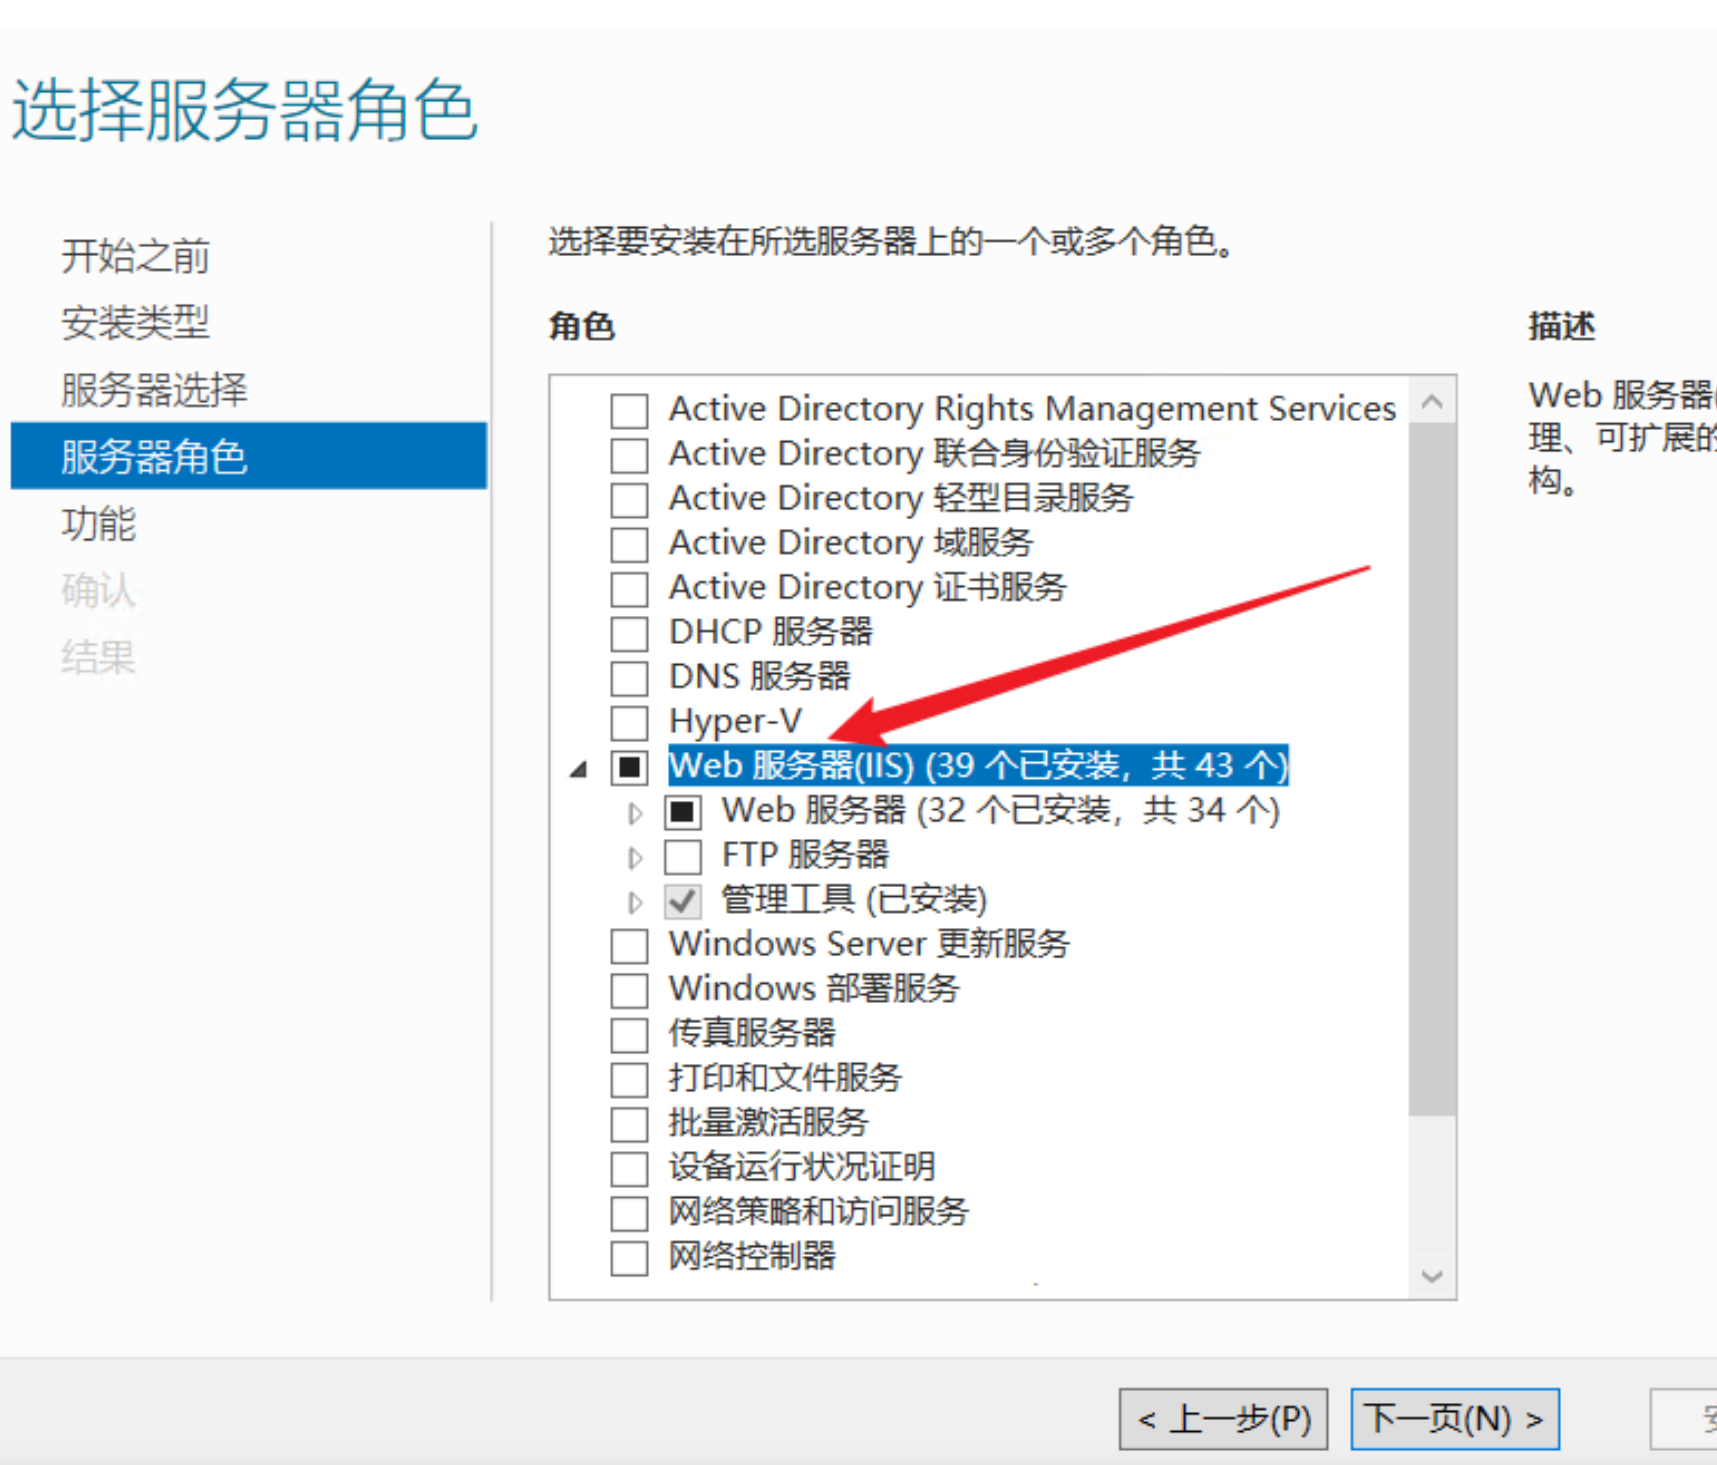Tick the Hyper-V role checkbox
Screen dimensions: 1717x1465
[629, 722]
